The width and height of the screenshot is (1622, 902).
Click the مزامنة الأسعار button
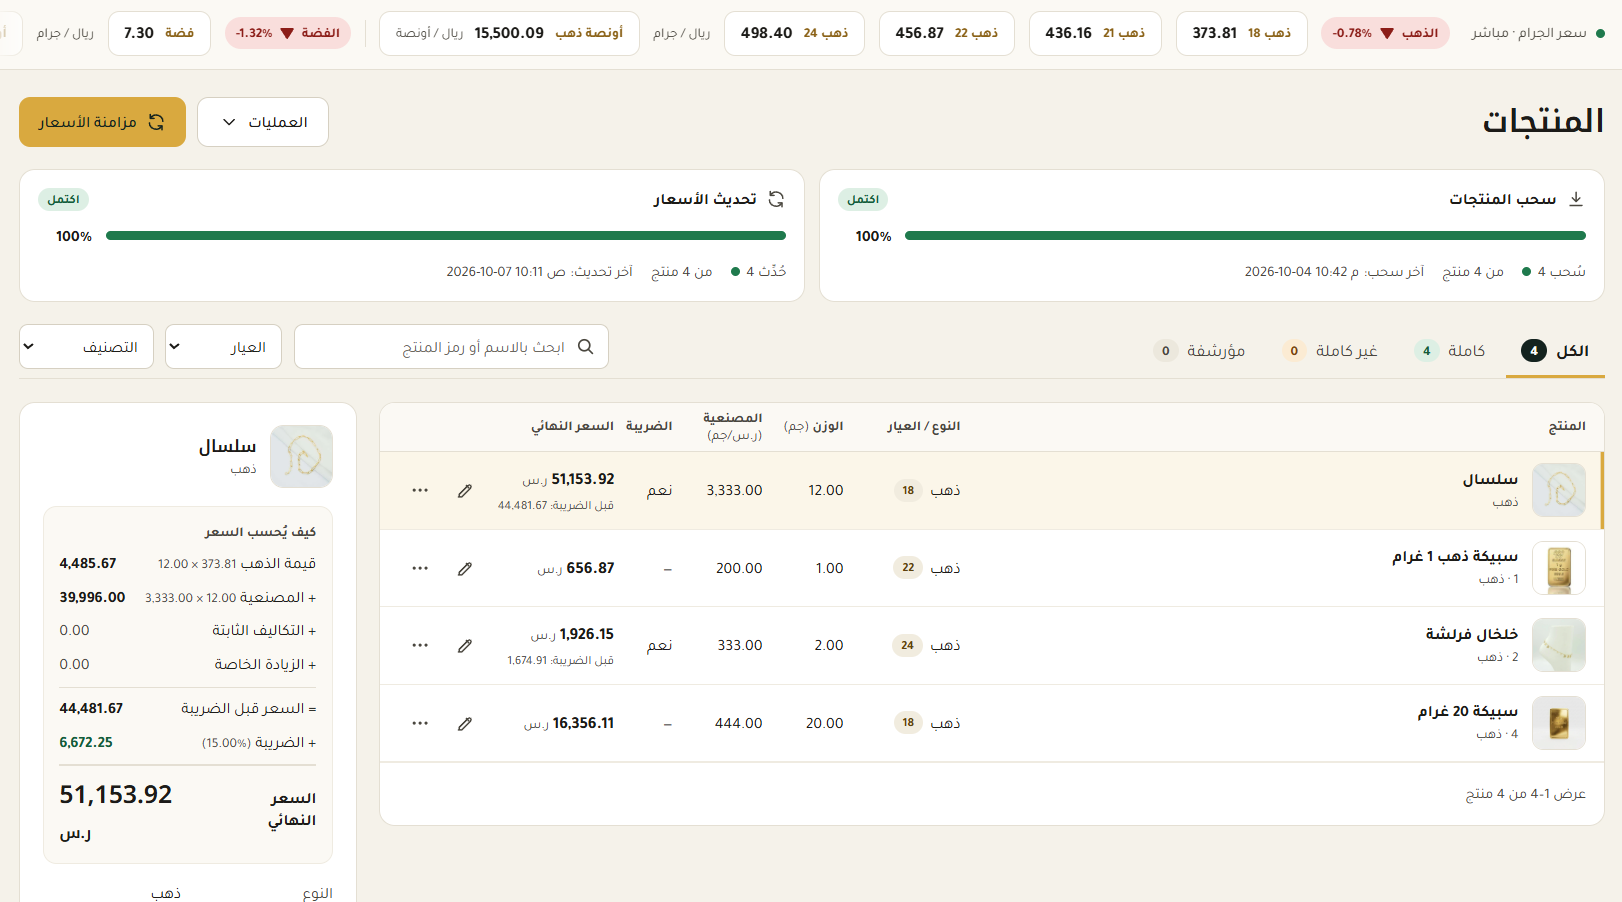102,122
